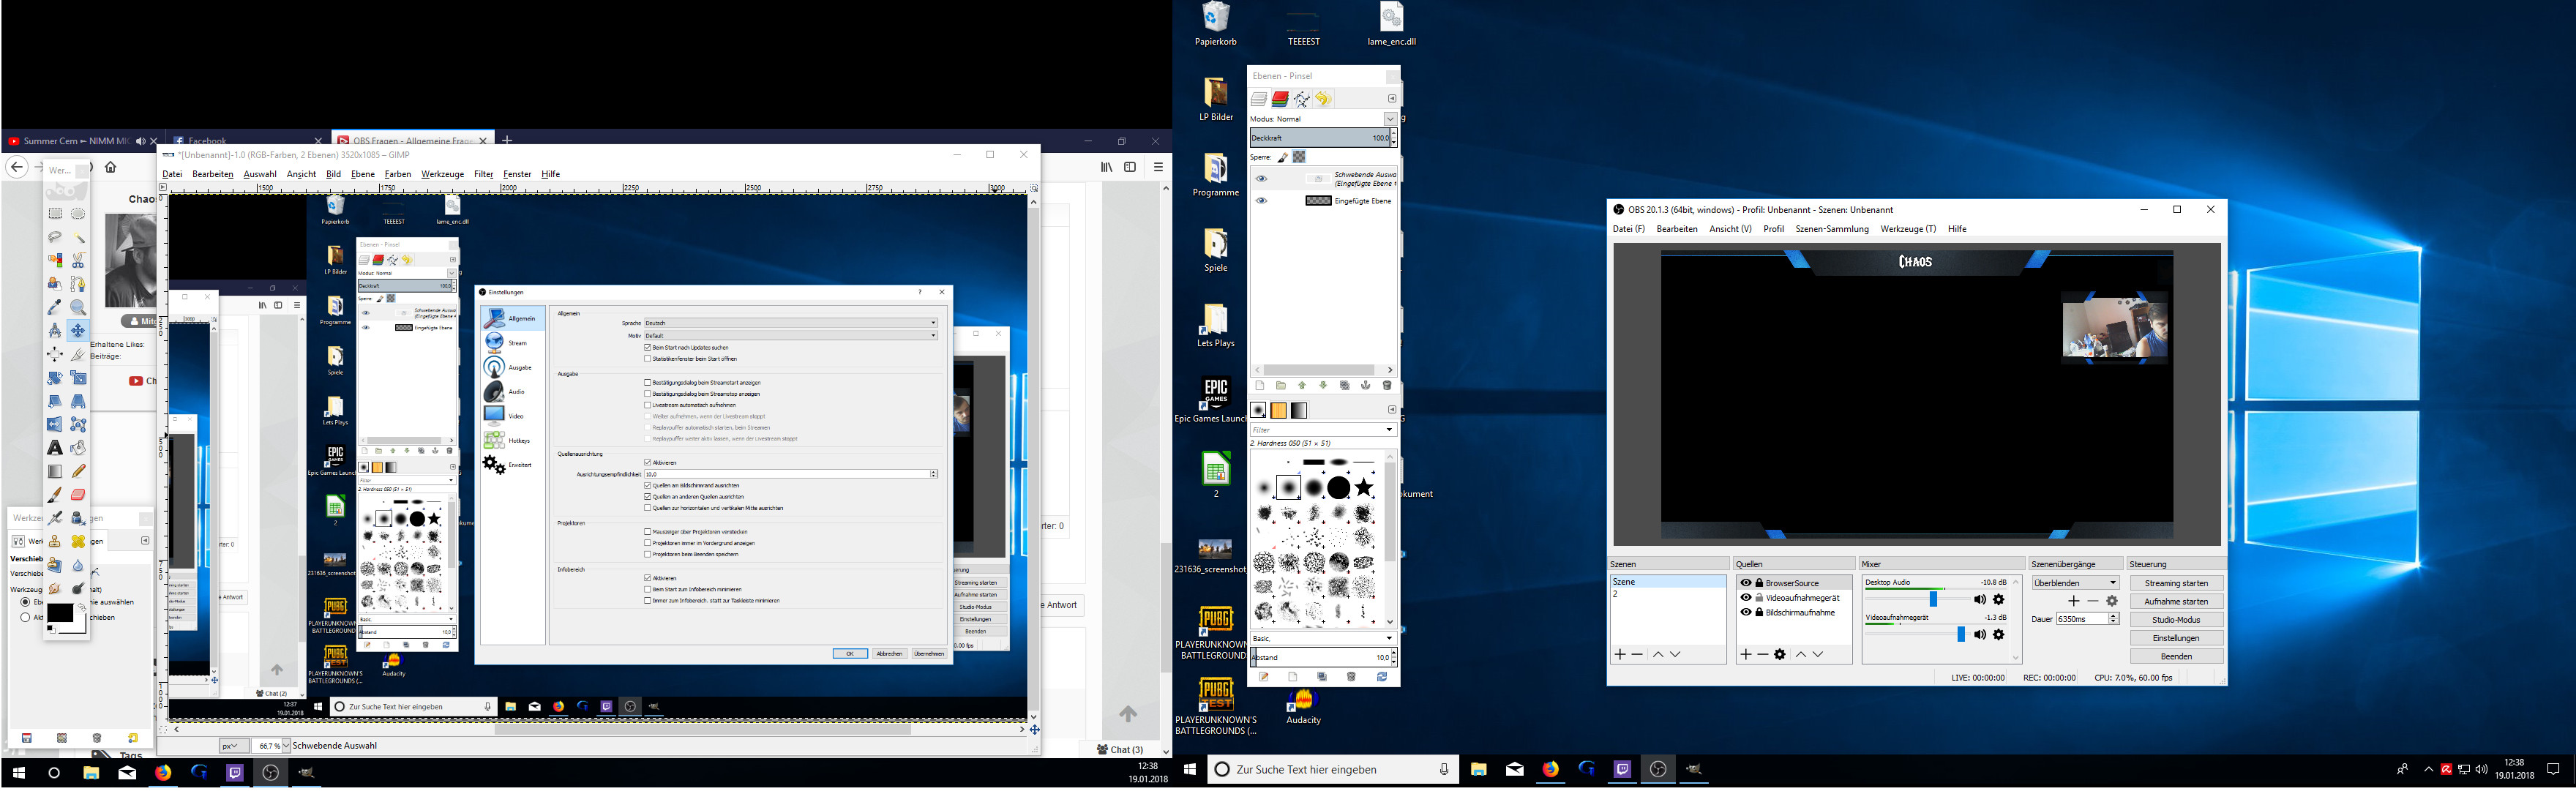Open Videoaufnahmegerät mixer gear settings
This screenshot has width=2576, height=794.
[x=1999, y=635]
